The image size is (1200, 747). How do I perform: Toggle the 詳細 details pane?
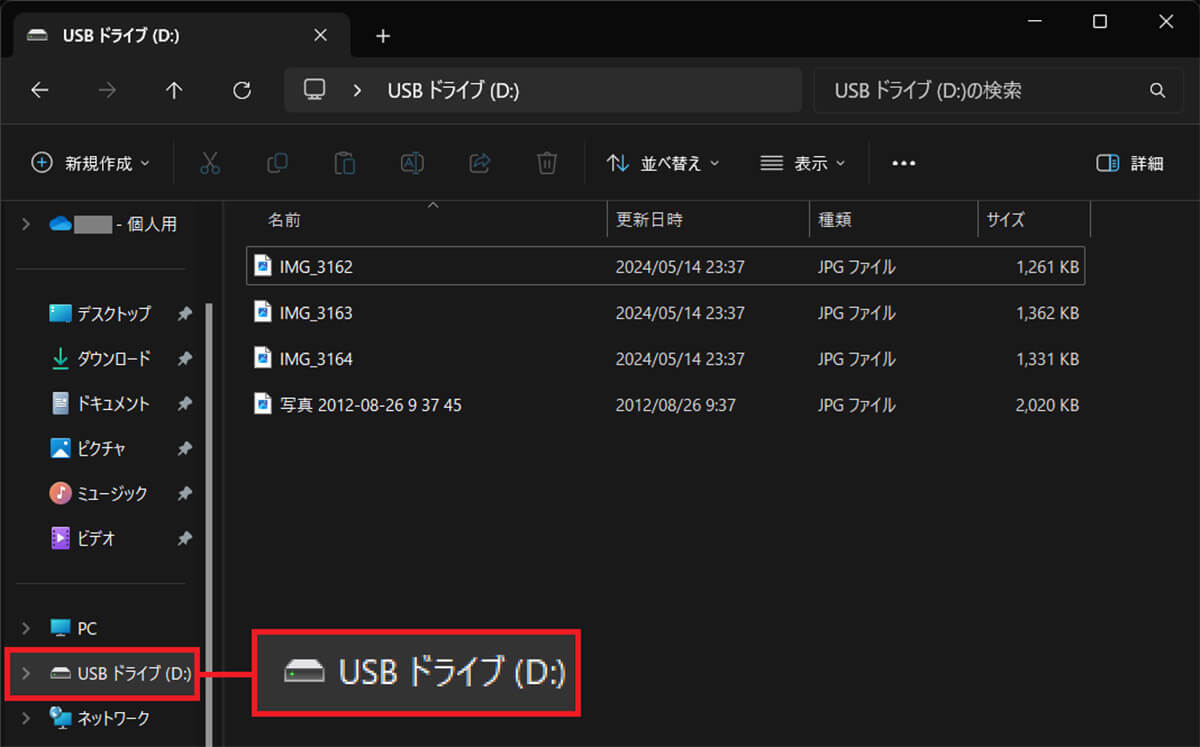[x=1130, y=163]
